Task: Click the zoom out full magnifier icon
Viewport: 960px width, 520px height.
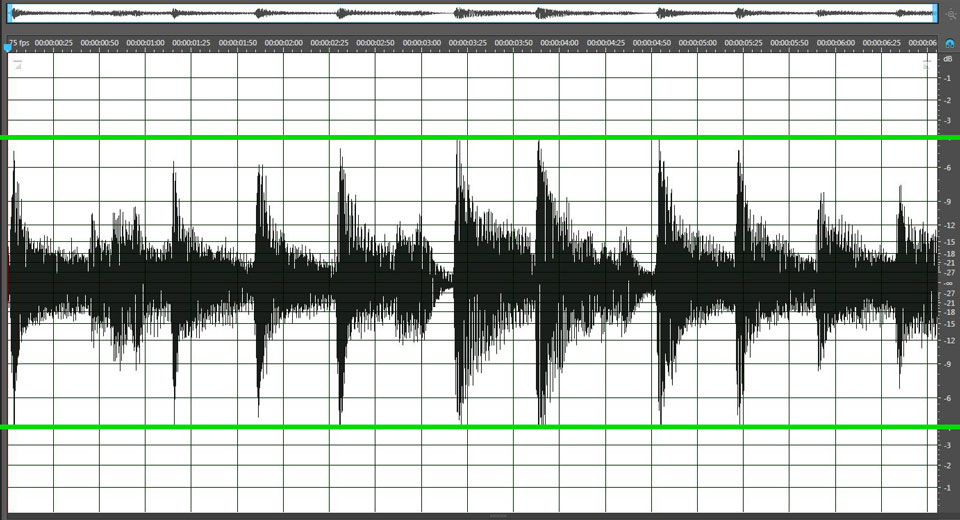Action: pos(951,14)
